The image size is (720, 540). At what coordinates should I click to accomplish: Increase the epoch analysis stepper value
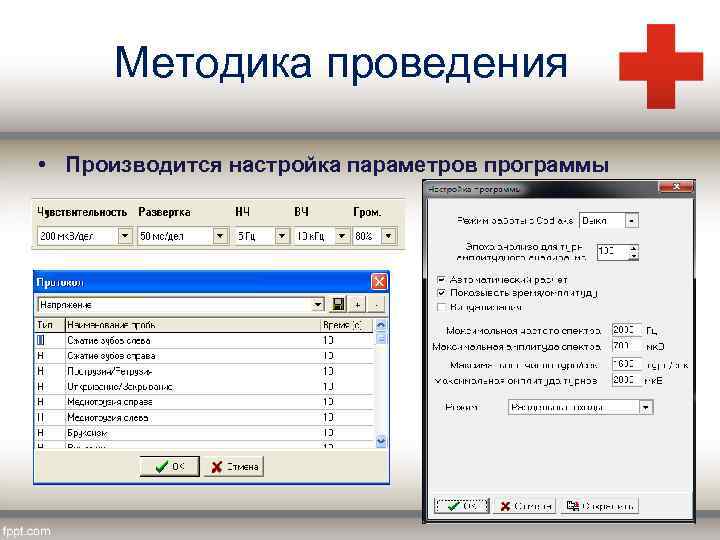pyautogui.click(x=633, y=248)
